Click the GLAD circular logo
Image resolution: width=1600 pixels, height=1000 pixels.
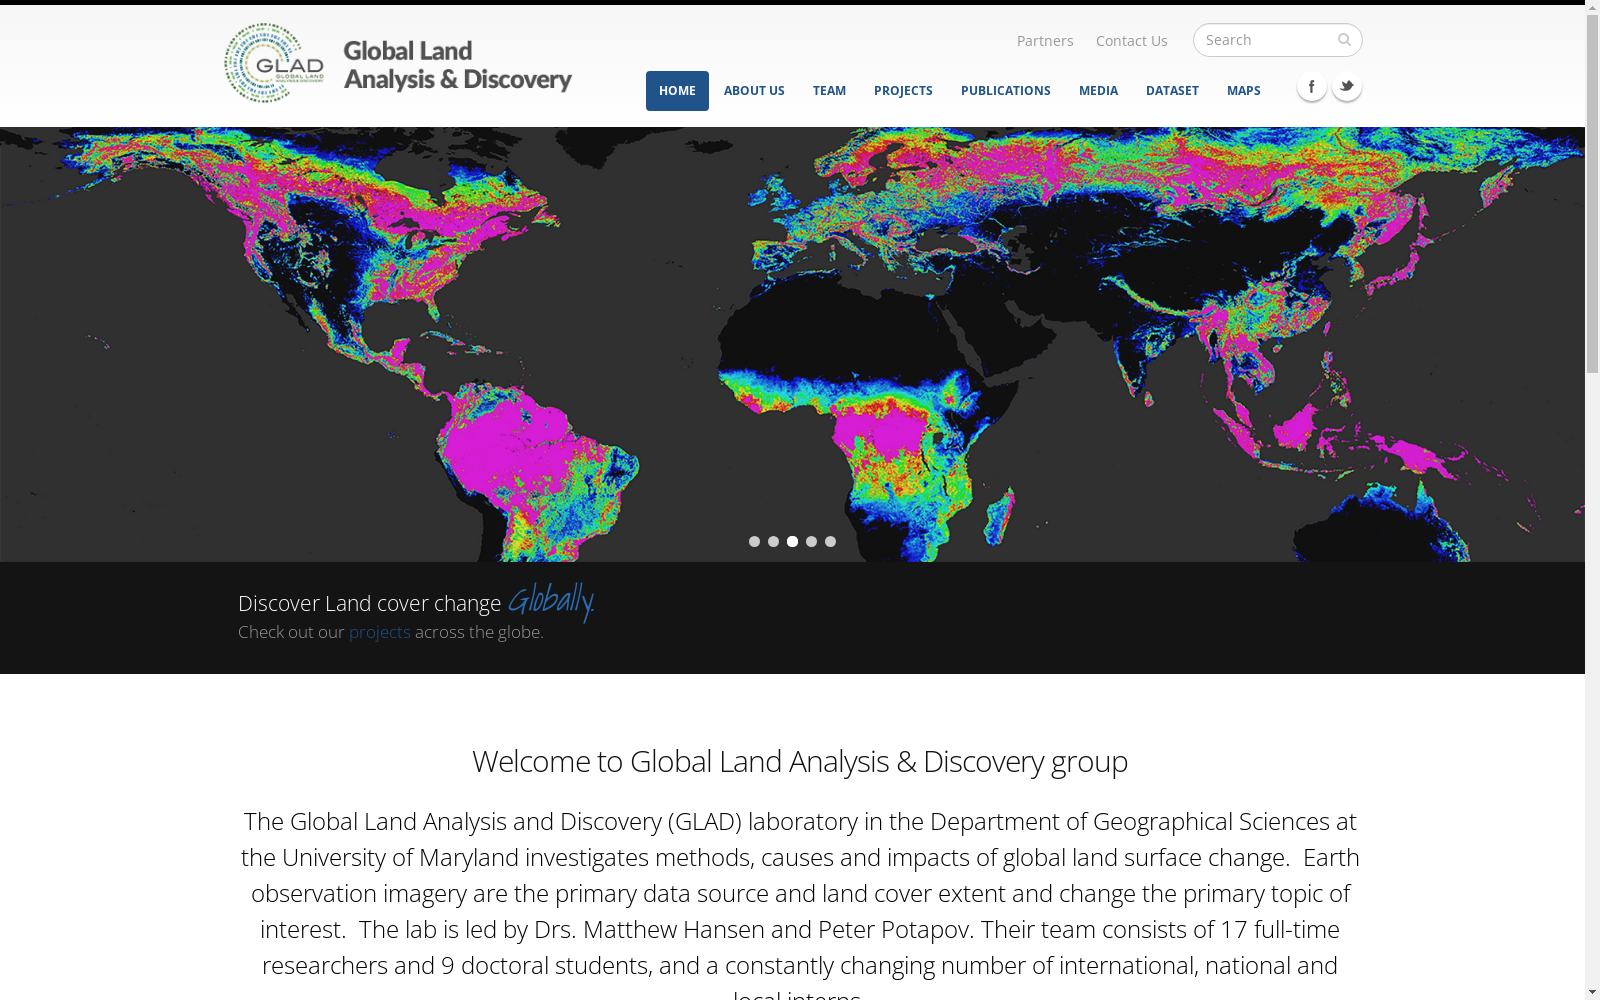coord(274,63)
